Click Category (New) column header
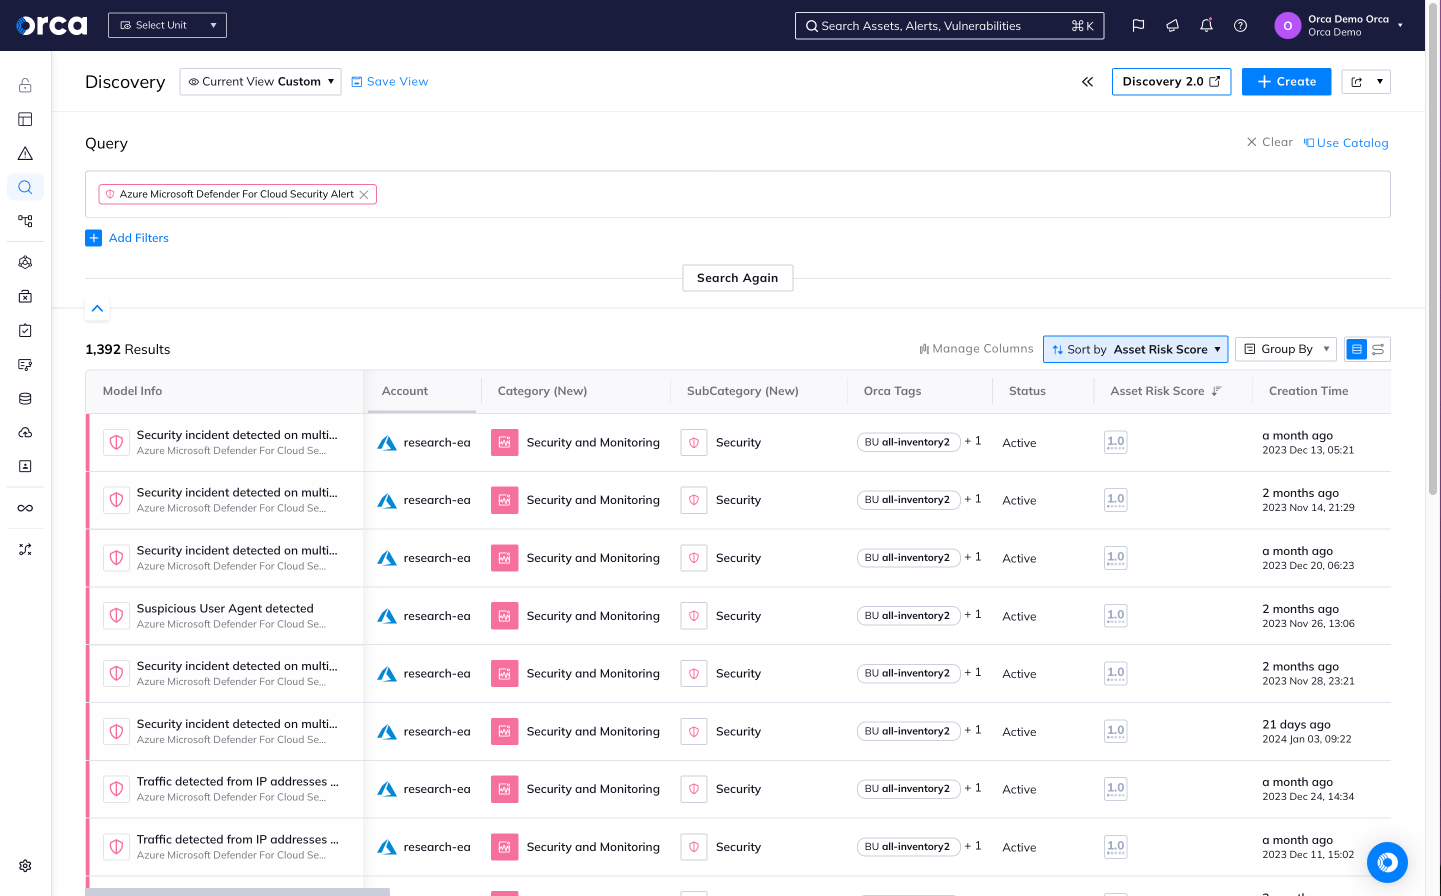Viewport: 1441px width, 896px height. 542,391
